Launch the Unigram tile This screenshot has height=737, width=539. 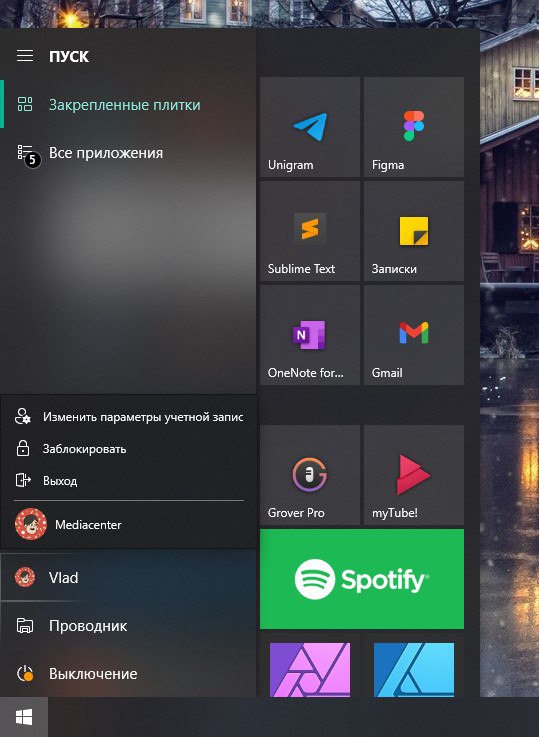[310, 127]
